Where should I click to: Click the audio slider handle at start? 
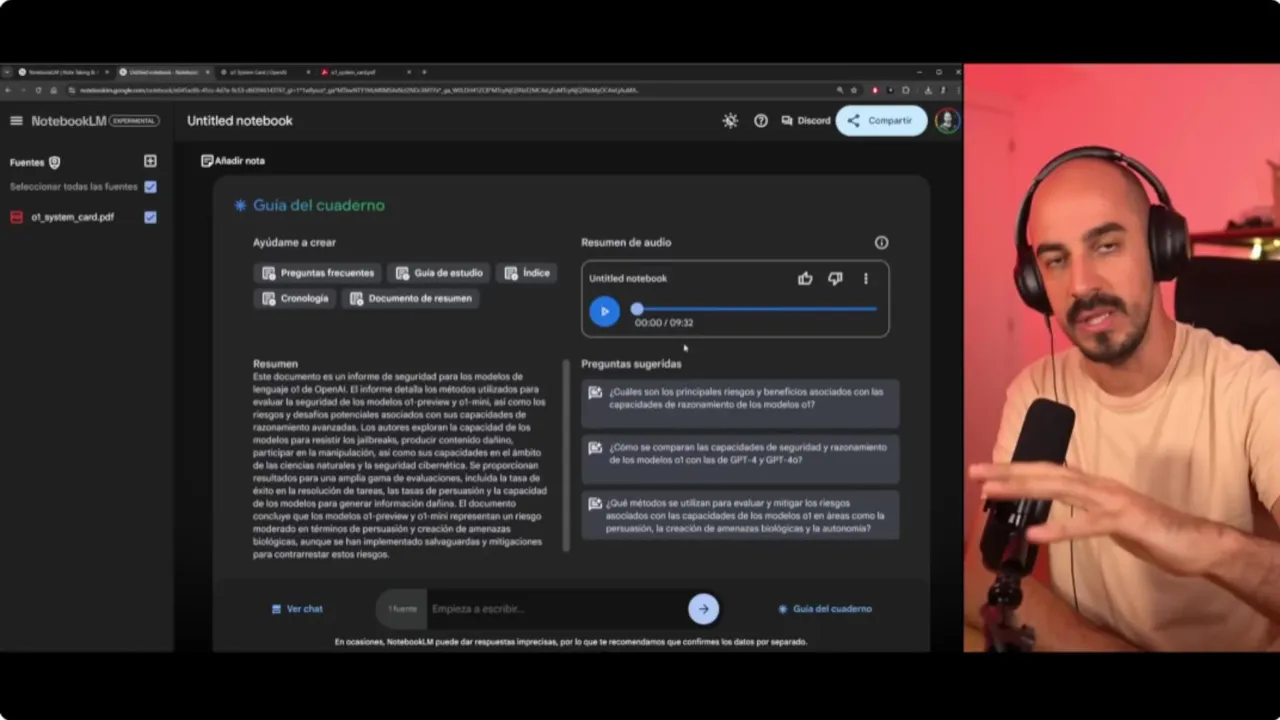click(637, 309)
